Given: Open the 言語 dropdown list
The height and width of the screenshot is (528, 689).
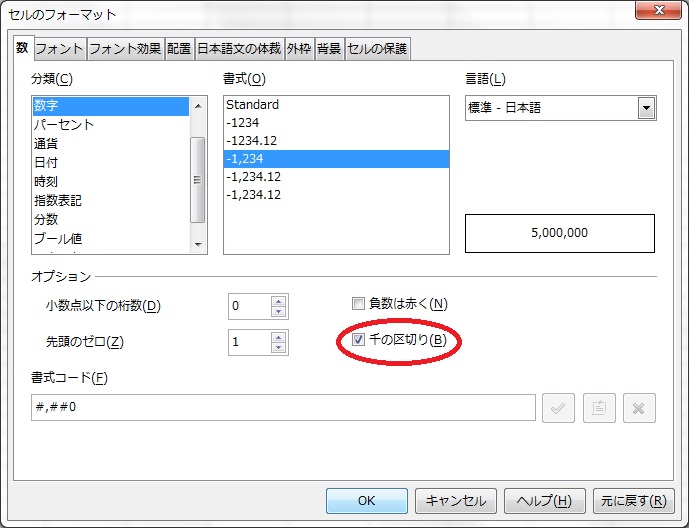Looking at the screenshot, I should tap(646, 108).
